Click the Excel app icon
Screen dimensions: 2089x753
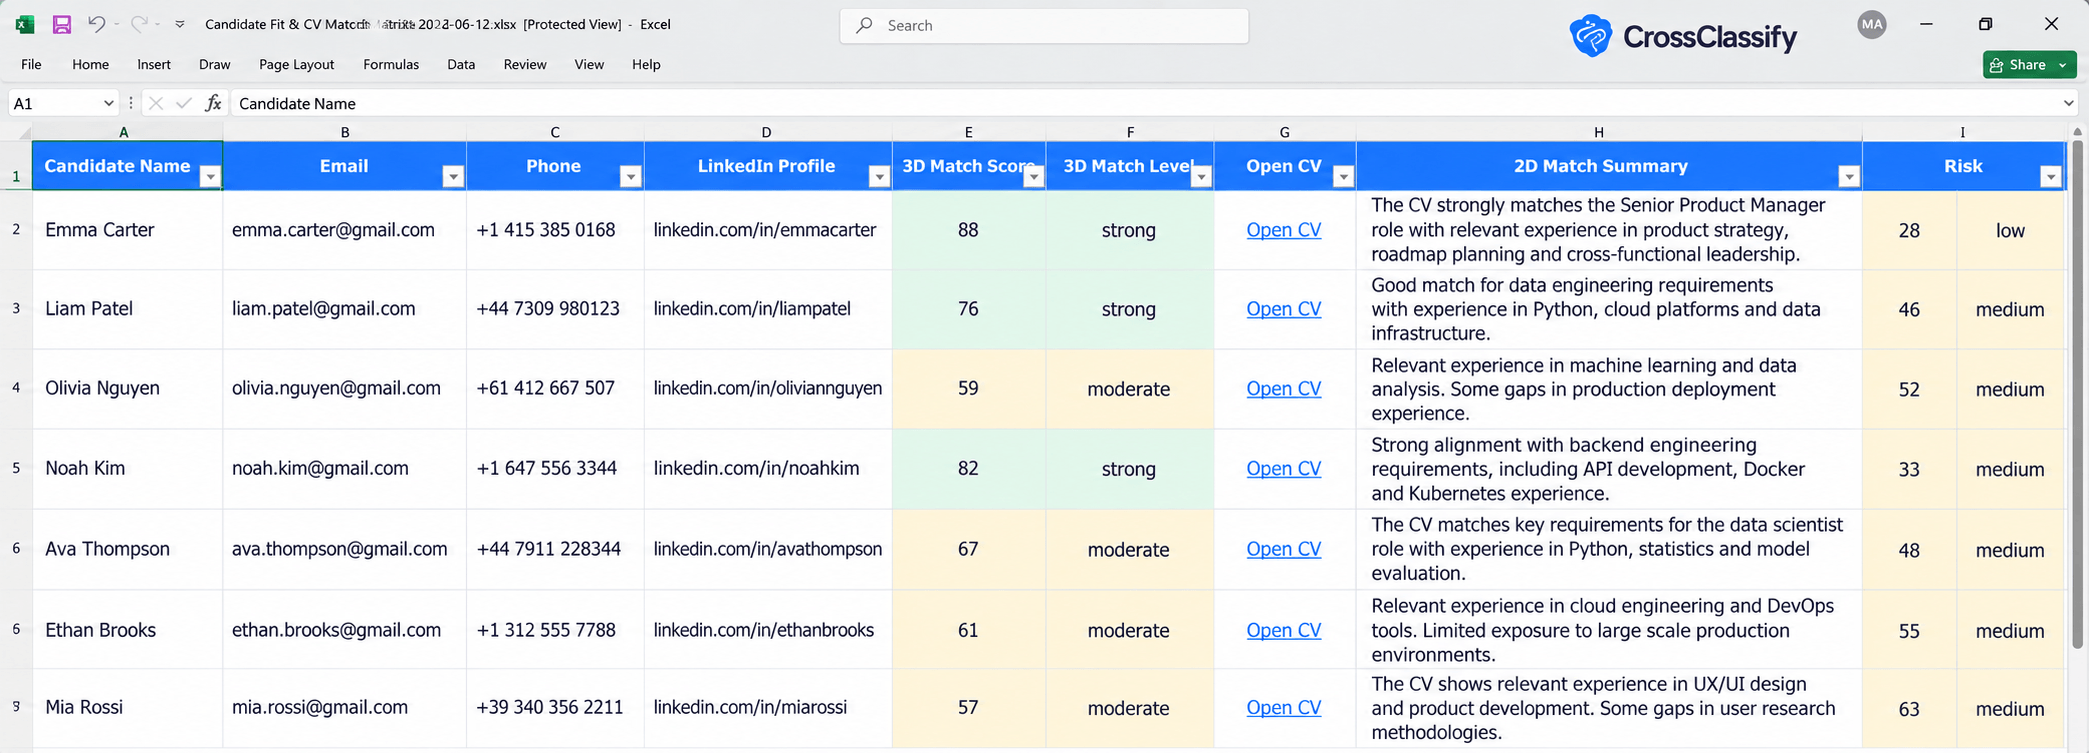tap(25, 25)
